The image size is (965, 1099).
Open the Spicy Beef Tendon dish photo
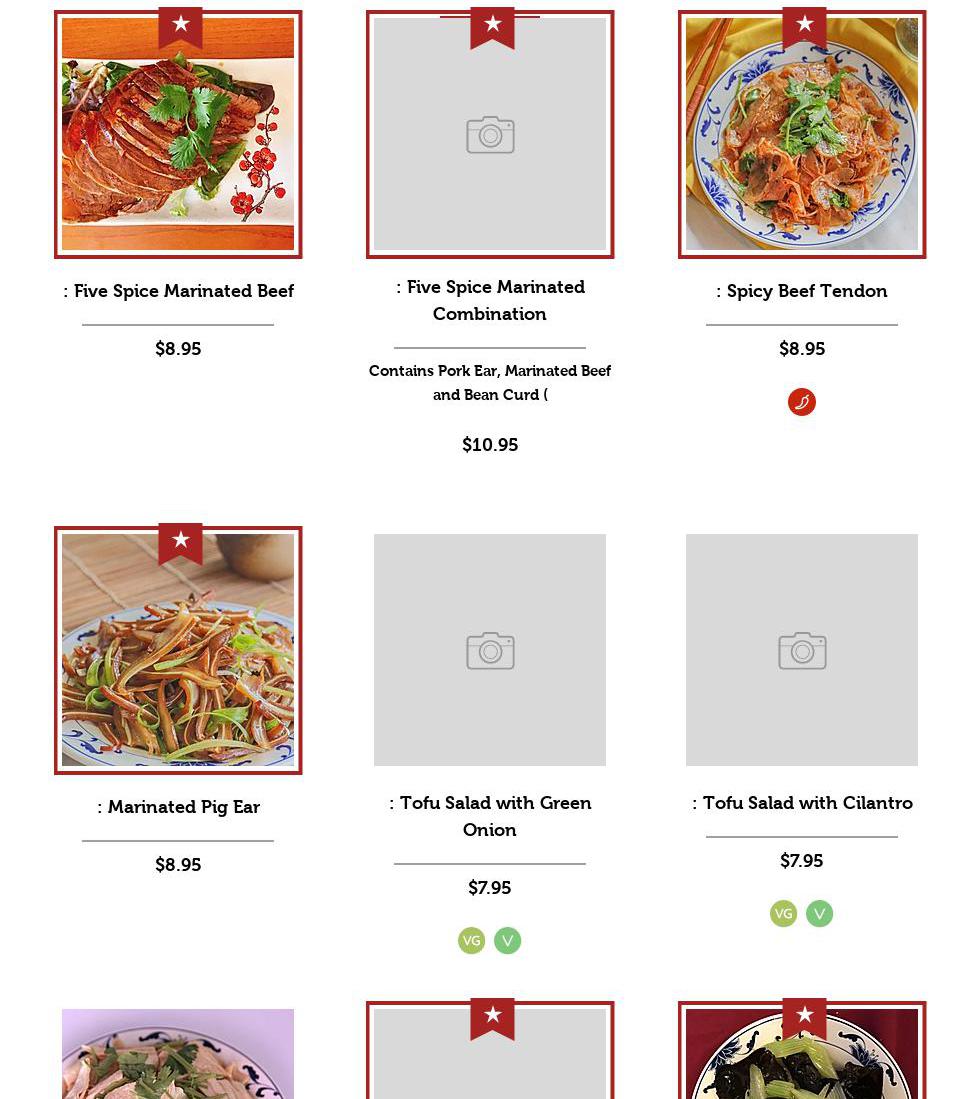coord(802,134)
